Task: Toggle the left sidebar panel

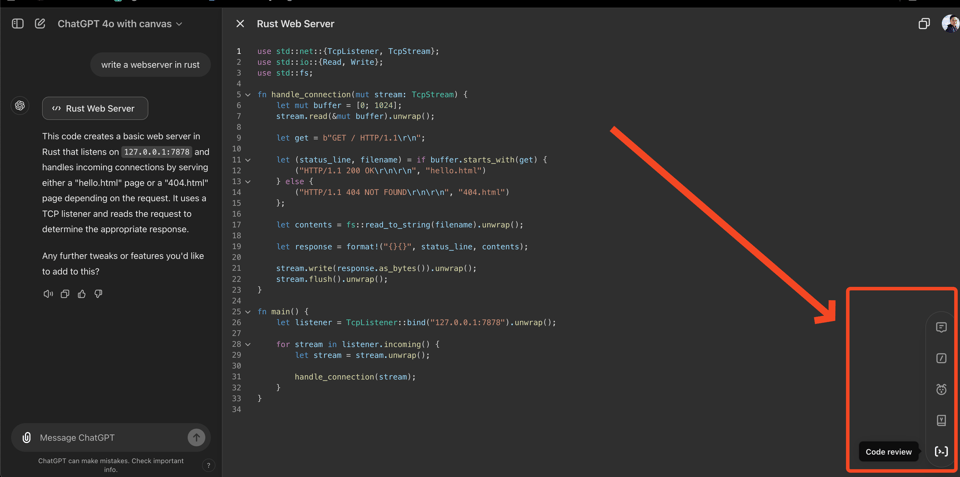Action: (18, 24)
